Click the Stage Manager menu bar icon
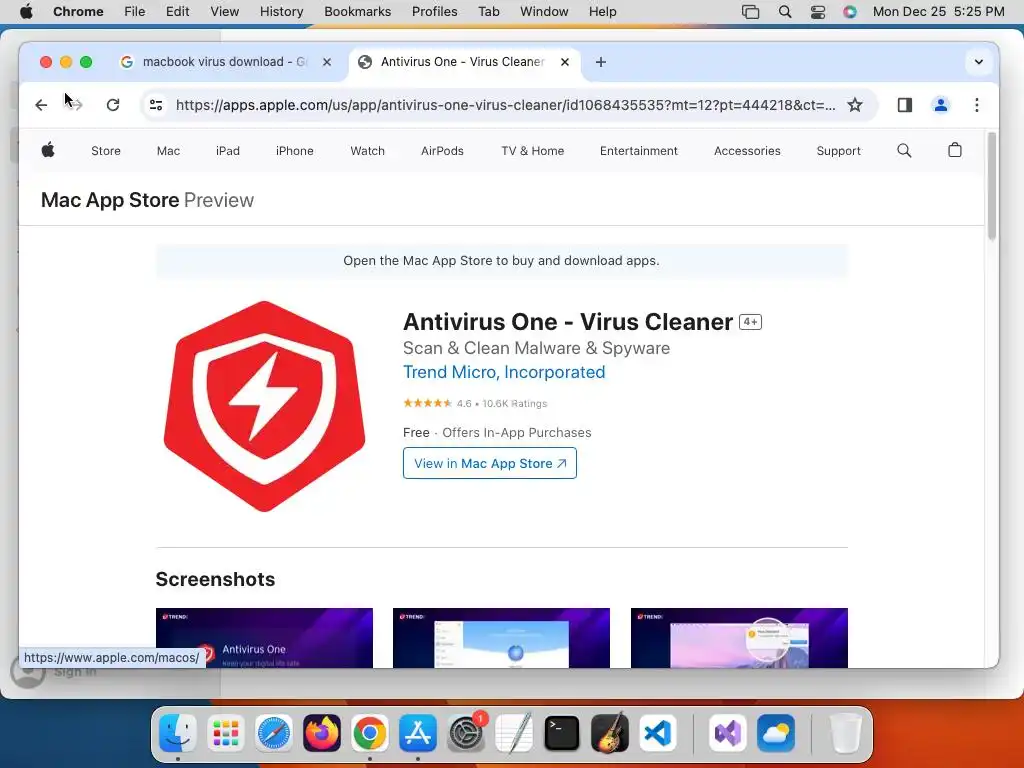This screenshot has width=1024, height=768. coord(750,12)
